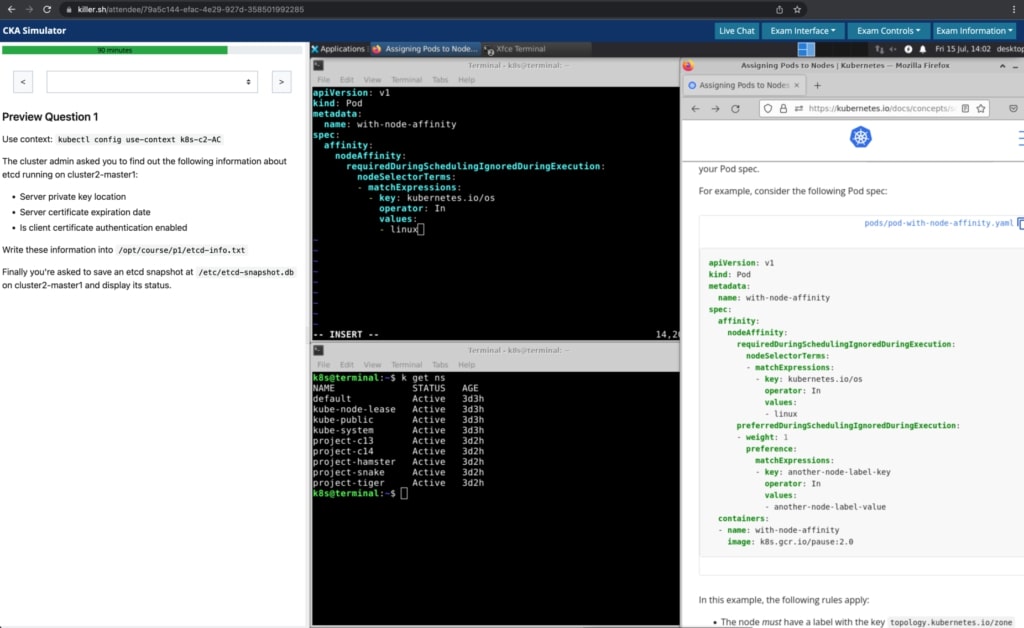
Task: Open the question selector combo box
Action: (x=151, y=81)
